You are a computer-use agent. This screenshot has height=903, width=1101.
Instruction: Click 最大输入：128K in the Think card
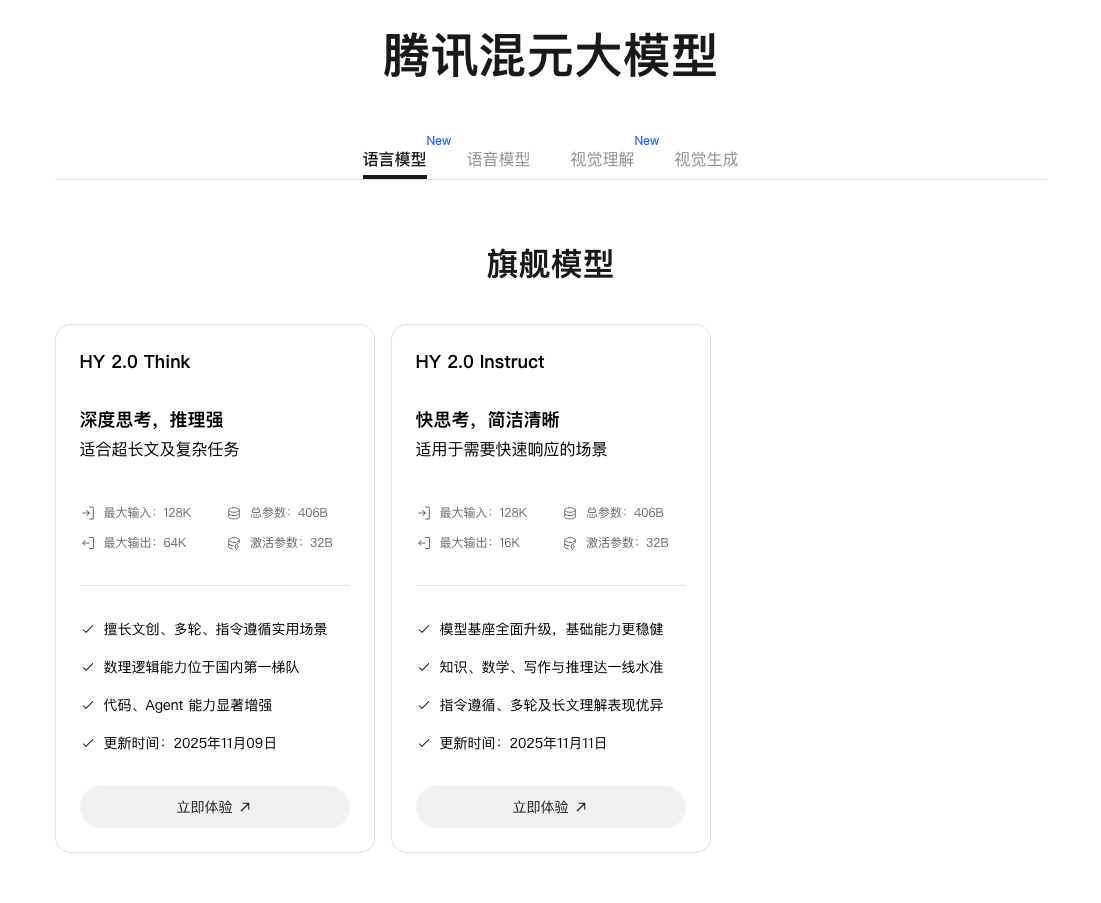click(x=147, y=513)
